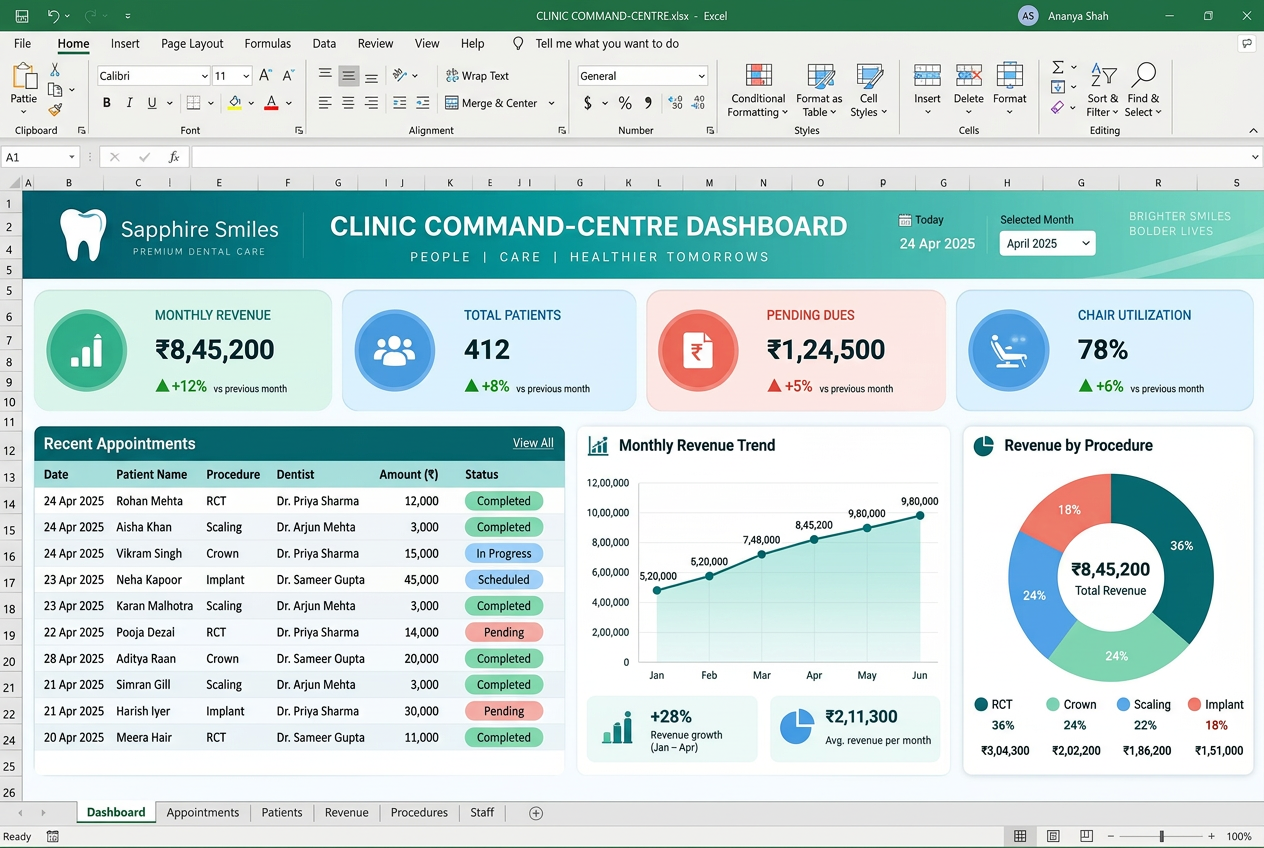The width and height of the screenshot is (1264, 848).
Task: Click the Font Color red A
Action: (270, 103)
